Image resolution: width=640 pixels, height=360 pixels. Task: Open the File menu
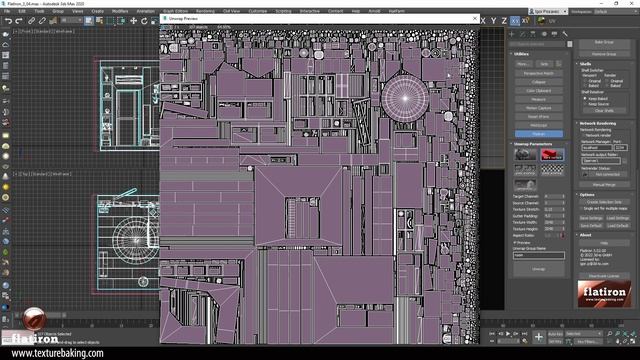point(7,11)
